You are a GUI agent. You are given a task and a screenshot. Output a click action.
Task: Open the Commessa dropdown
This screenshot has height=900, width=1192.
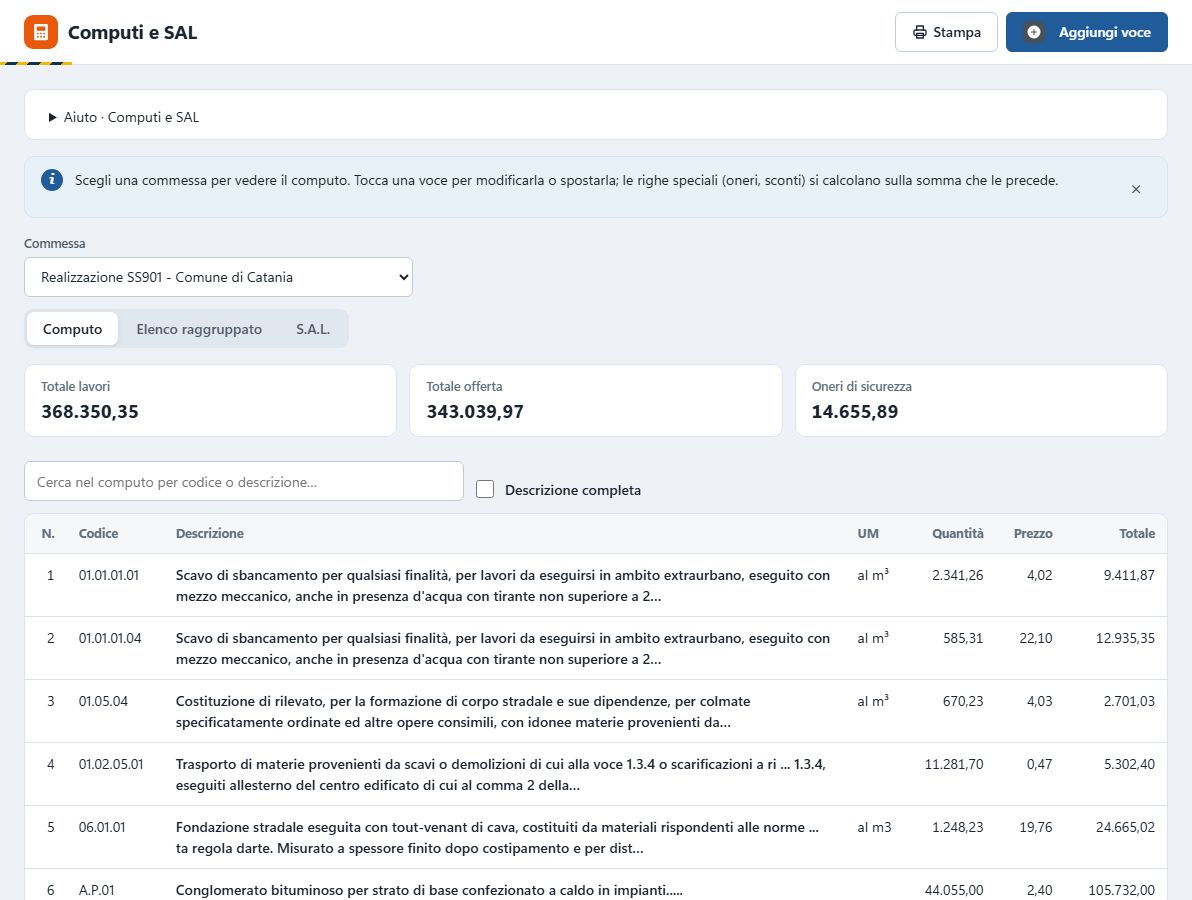218,277
